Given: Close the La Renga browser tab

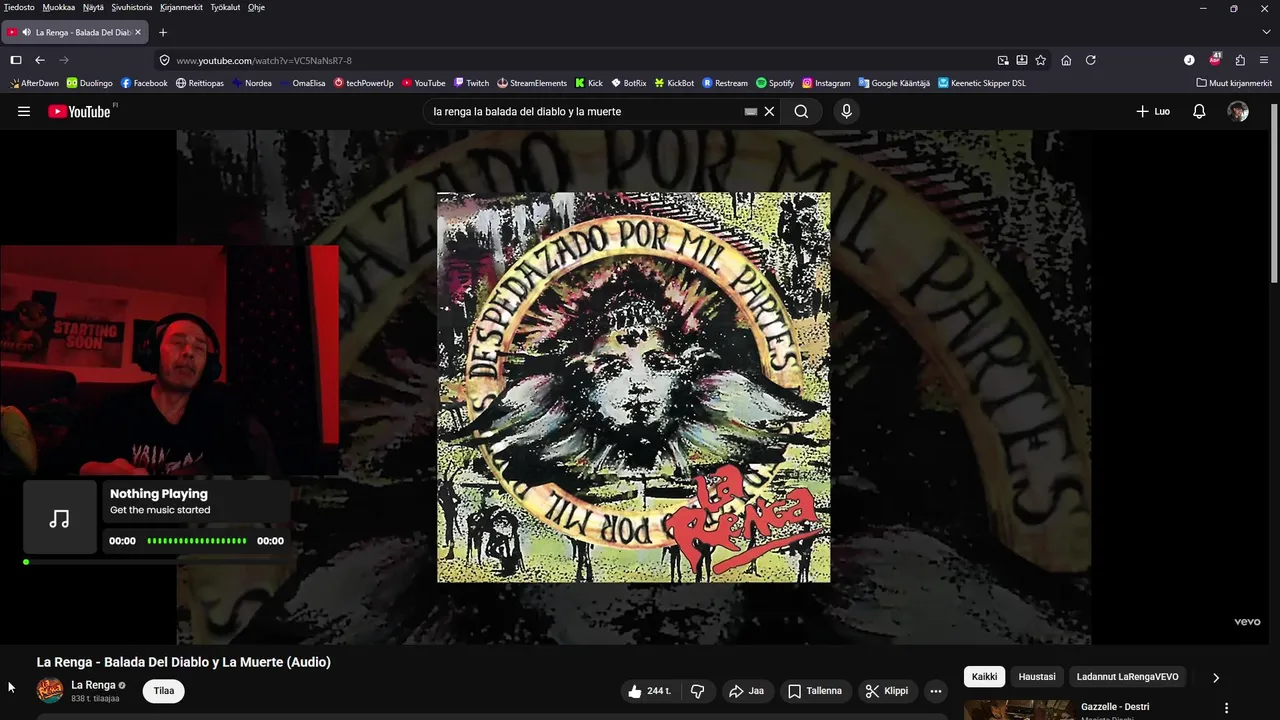Looking at the screenshot, I should point(138,32).
